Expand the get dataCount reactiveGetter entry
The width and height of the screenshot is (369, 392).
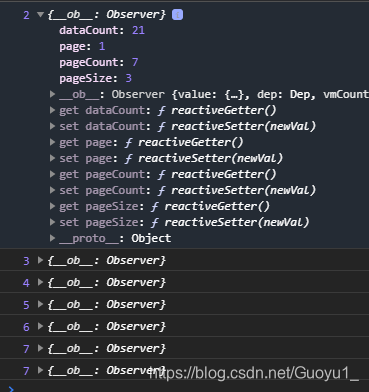point(52,110)
